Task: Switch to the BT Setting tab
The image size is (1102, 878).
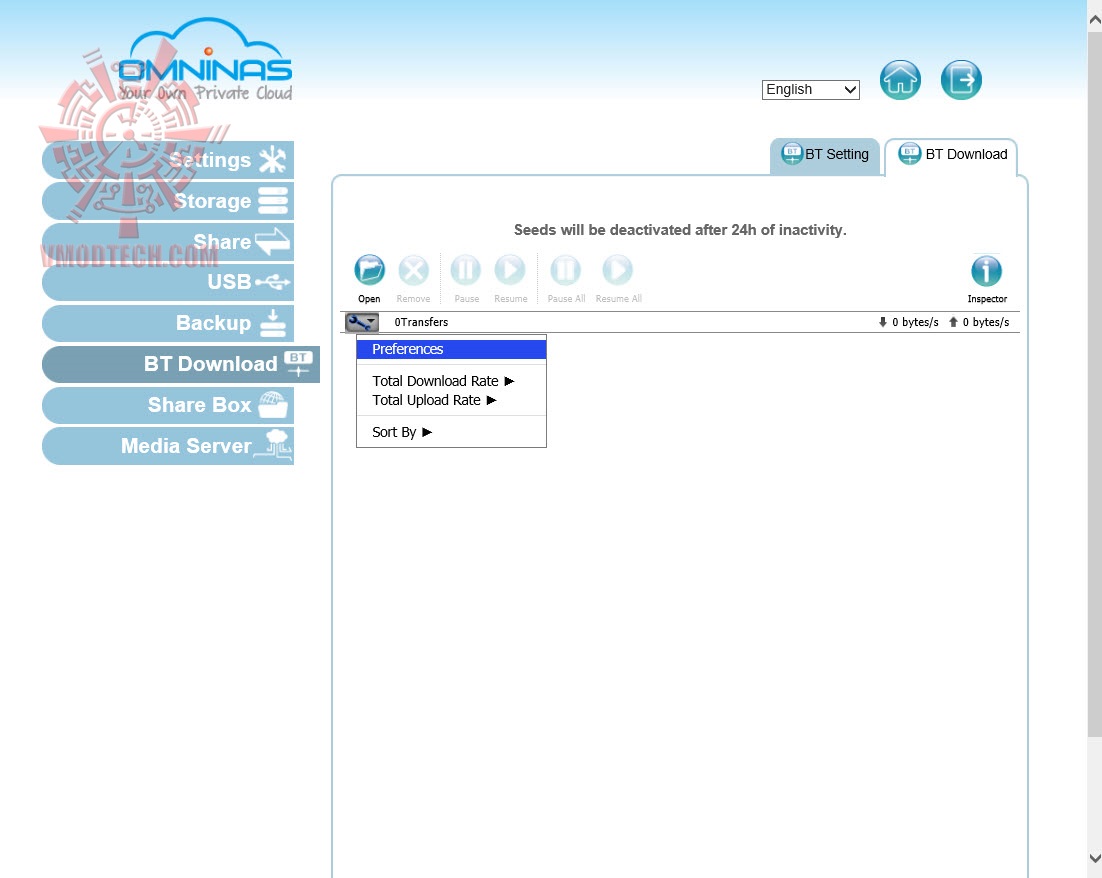Action: 825,155
